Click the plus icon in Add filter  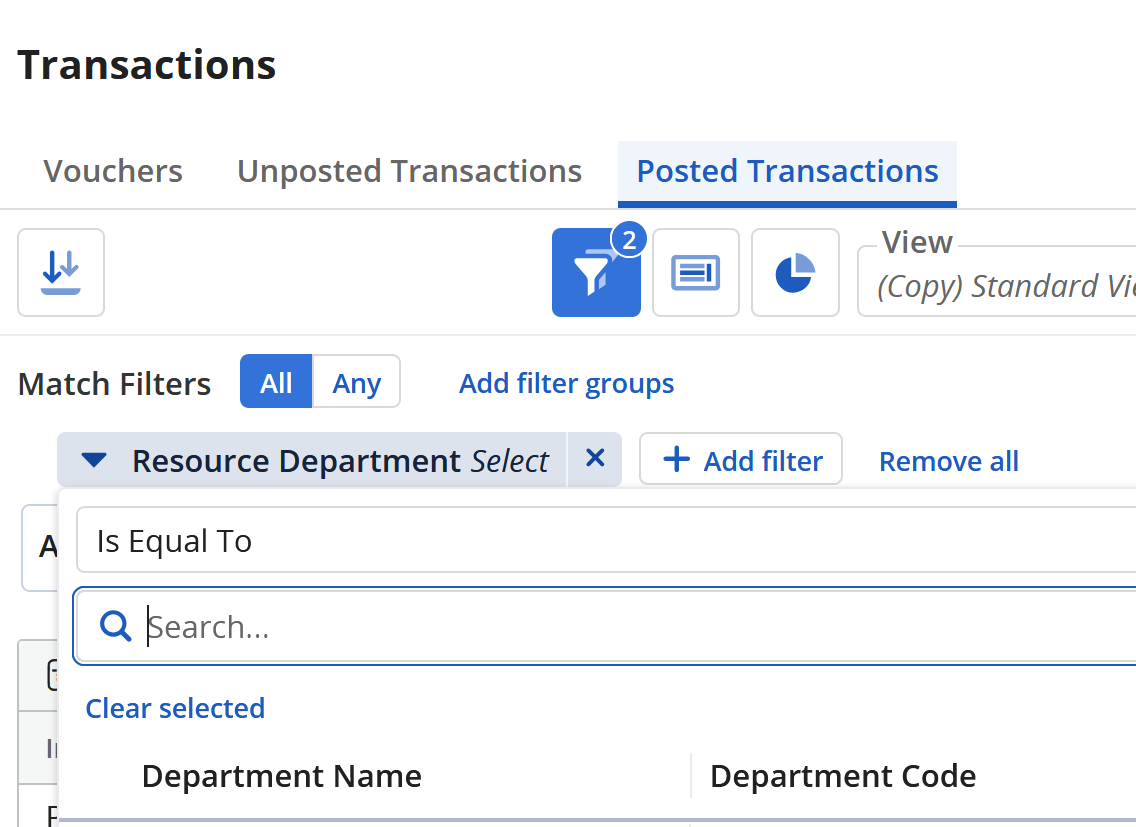tap(677, 460)
